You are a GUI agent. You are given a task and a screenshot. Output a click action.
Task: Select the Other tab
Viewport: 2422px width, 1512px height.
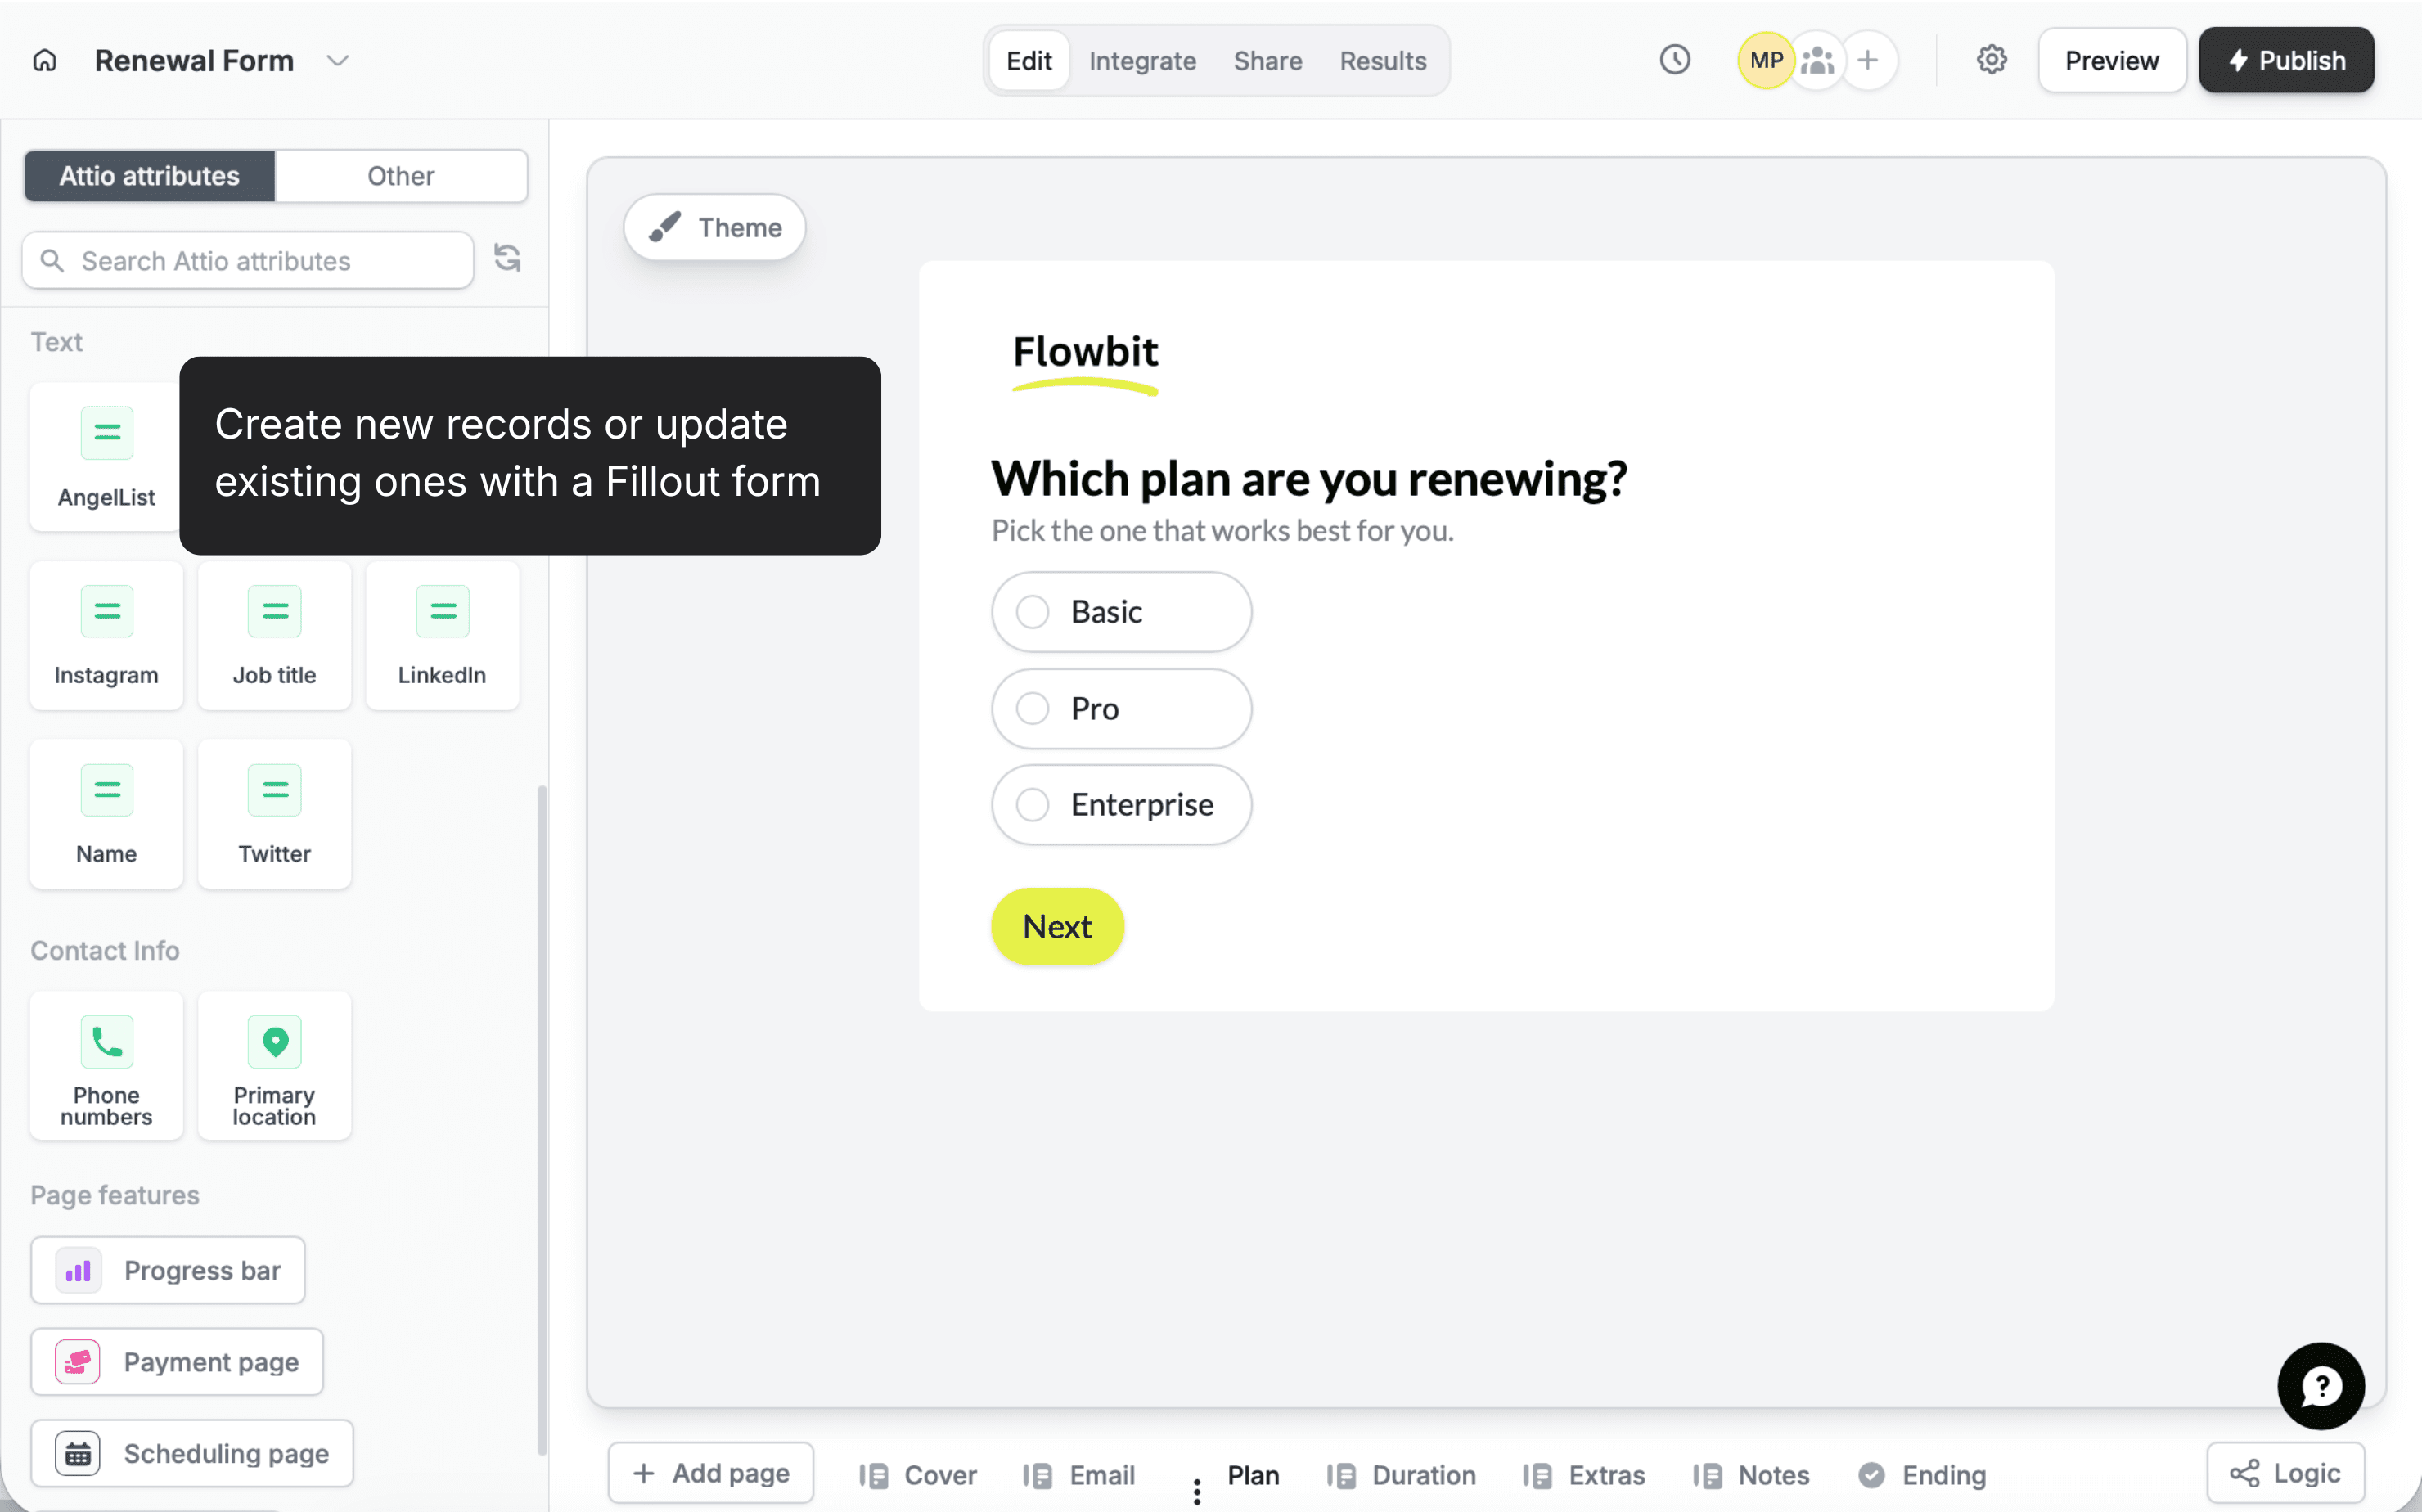point(401,176)
